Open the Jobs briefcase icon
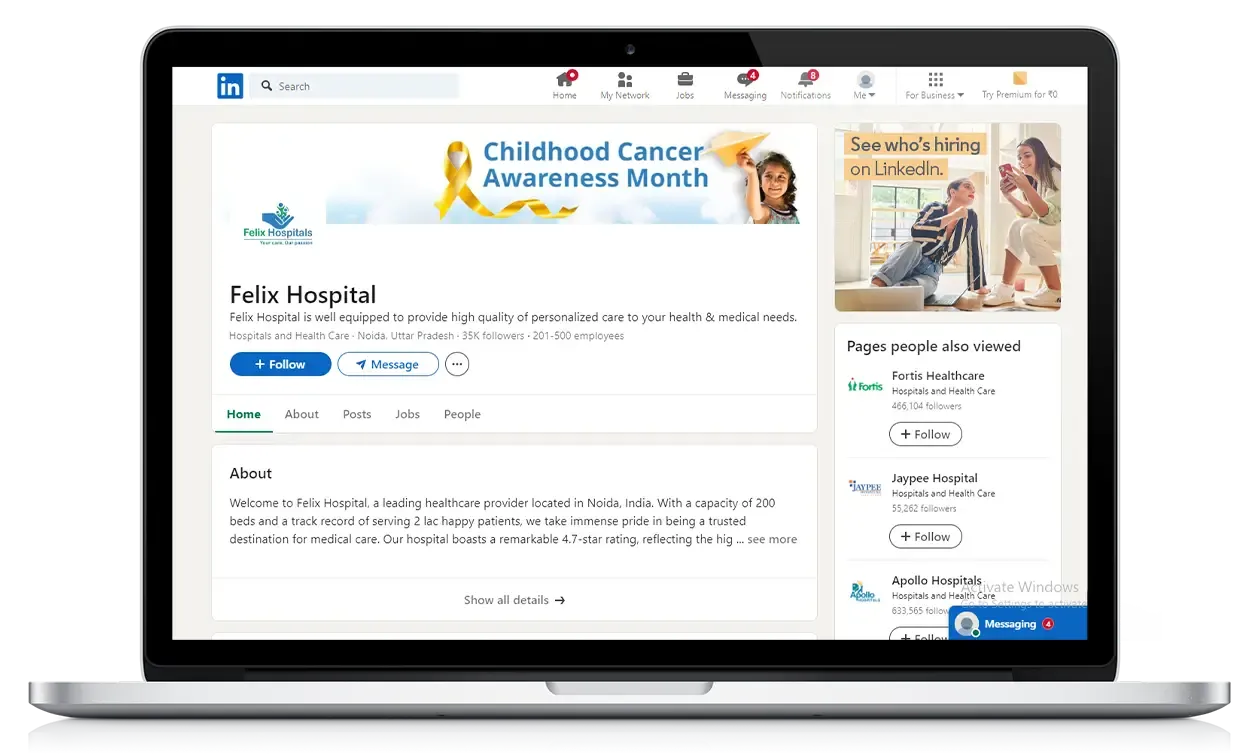 (x=685, y=81)
